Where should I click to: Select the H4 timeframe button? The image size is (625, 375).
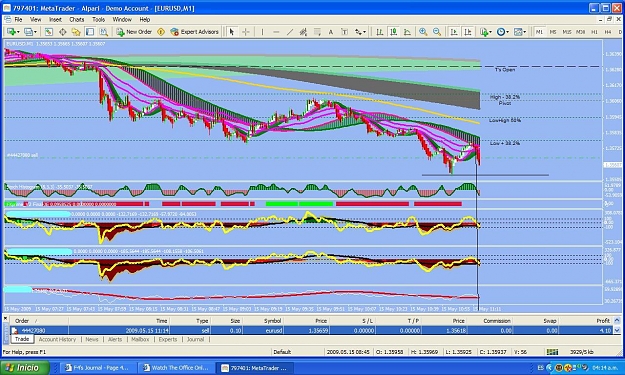click(x=608, y=32)
